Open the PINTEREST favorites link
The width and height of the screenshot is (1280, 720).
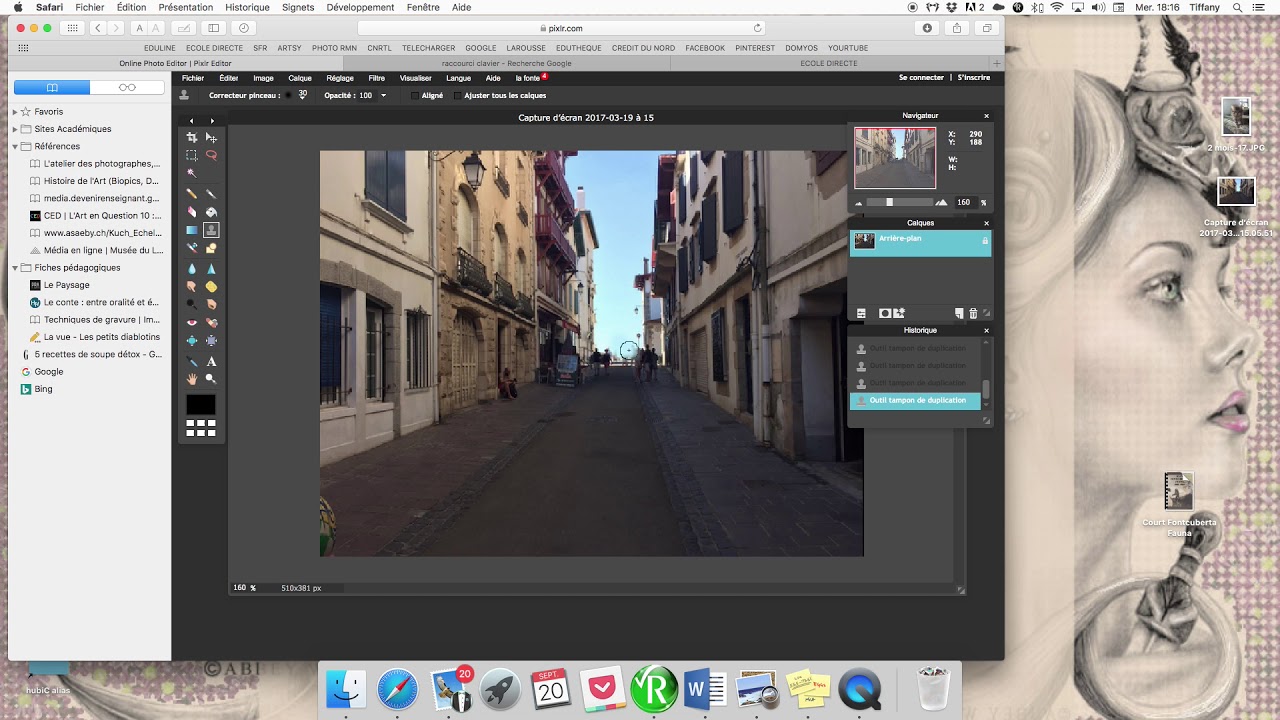pyautogui.click(x=755, y=48)
